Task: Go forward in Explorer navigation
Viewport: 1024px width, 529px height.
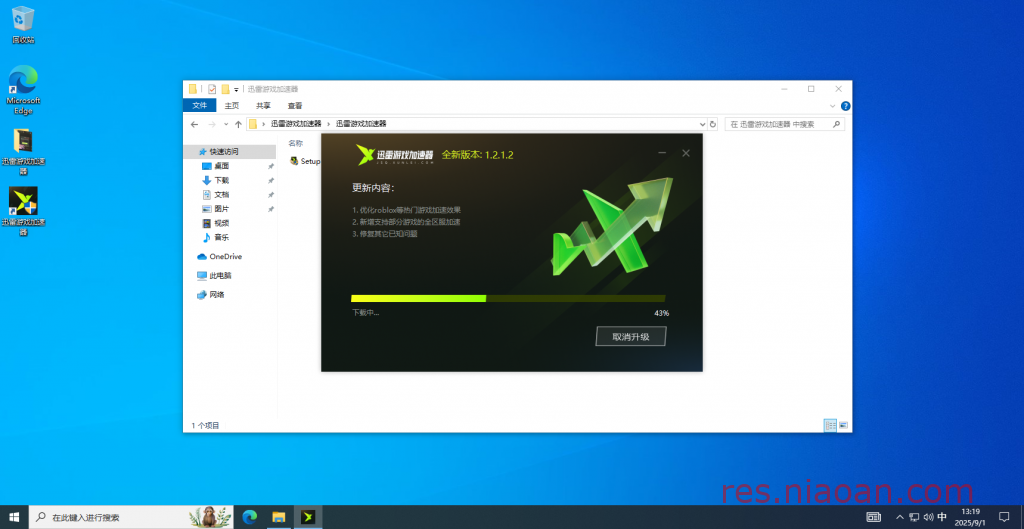Action: (x=212, y=124)
